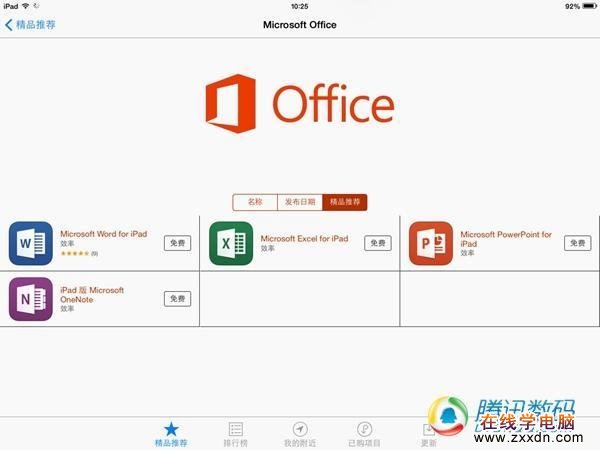Tap the Wi-Fi icon in status bar
The image size is (600, 450).
tap(26, 6)
